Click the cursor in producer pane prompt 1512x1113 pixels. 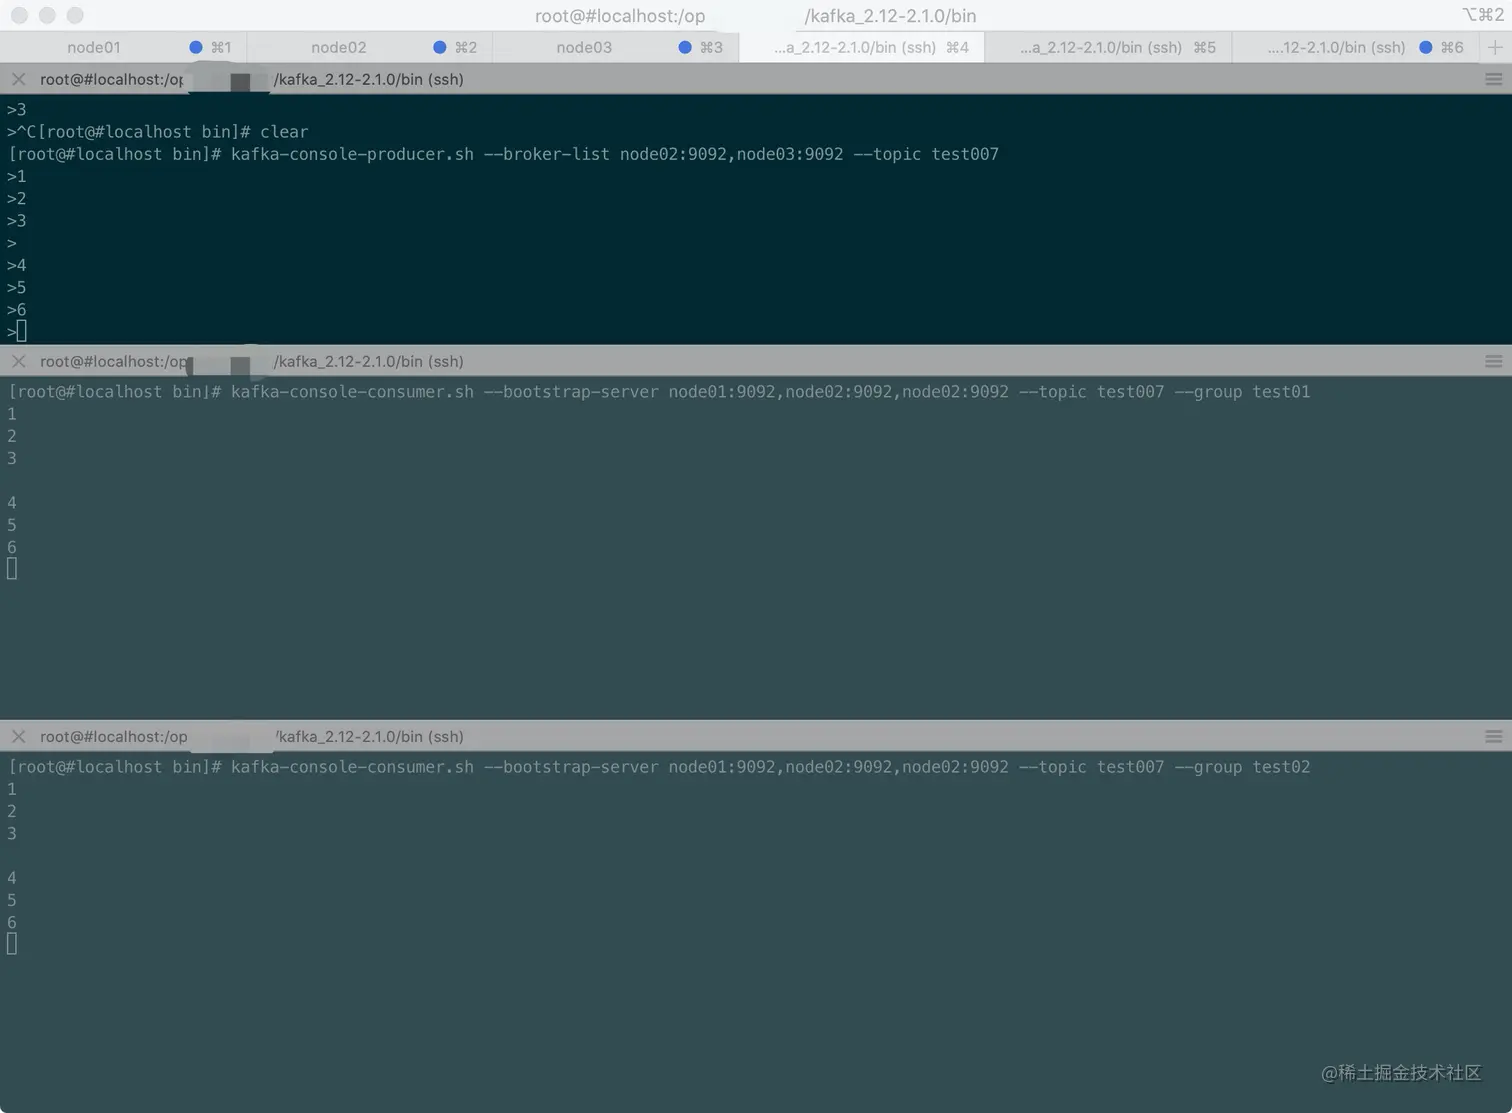pyautogui.click(x=22, y=331)
